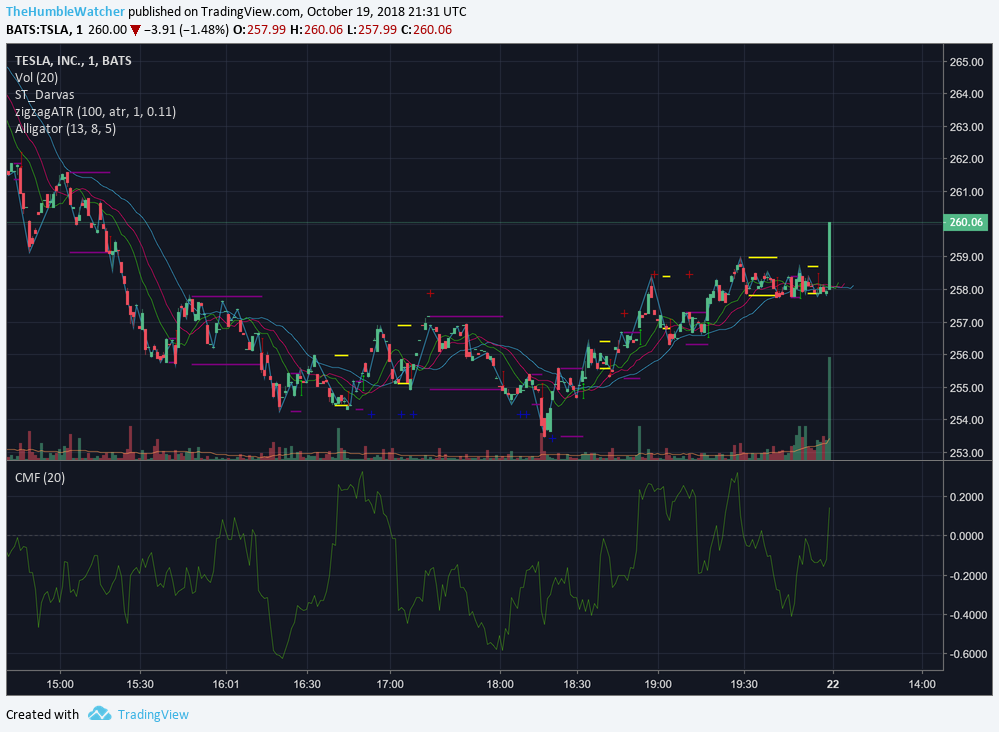Click the 253.00 price axis label
Viewport: 999px width, 732px height.
[967, 453]
